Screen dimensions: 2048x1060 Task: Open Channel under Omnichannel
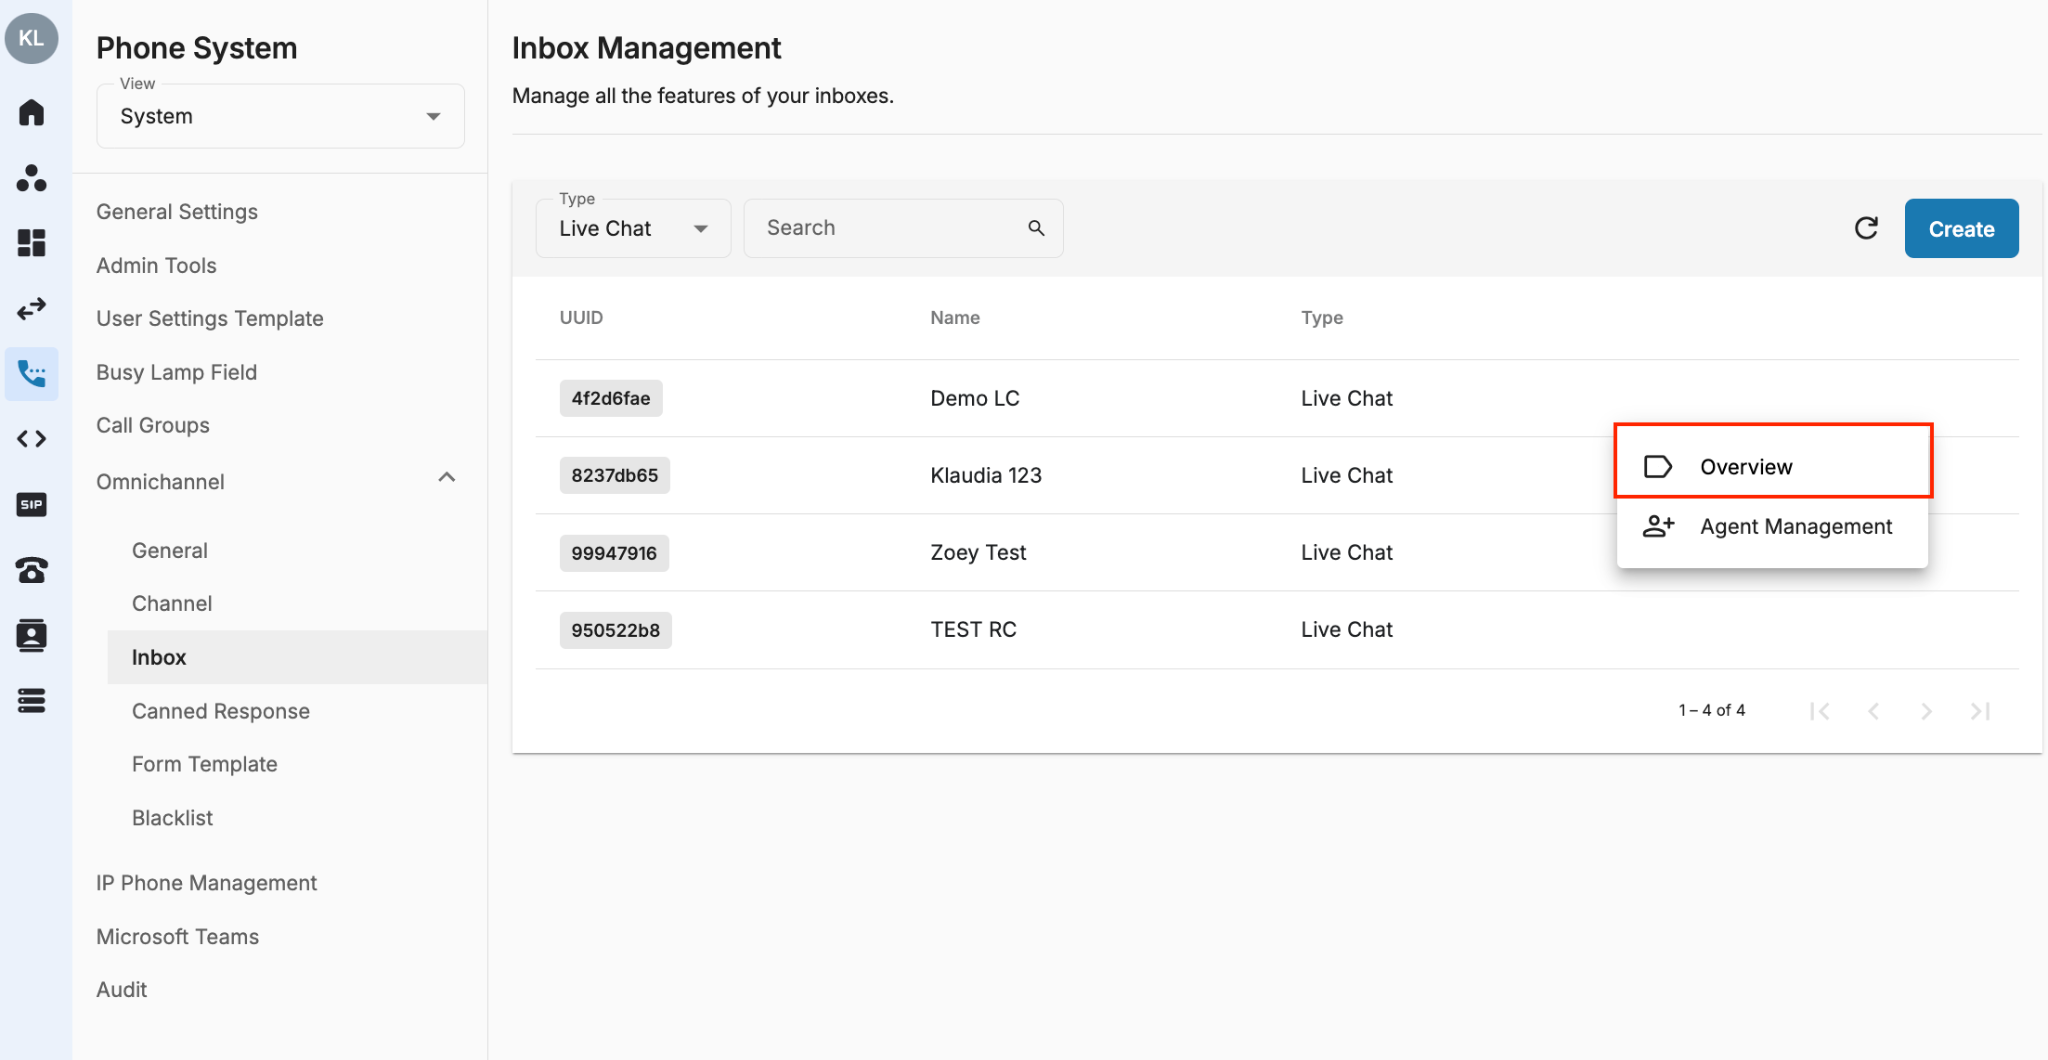[172, 603]
